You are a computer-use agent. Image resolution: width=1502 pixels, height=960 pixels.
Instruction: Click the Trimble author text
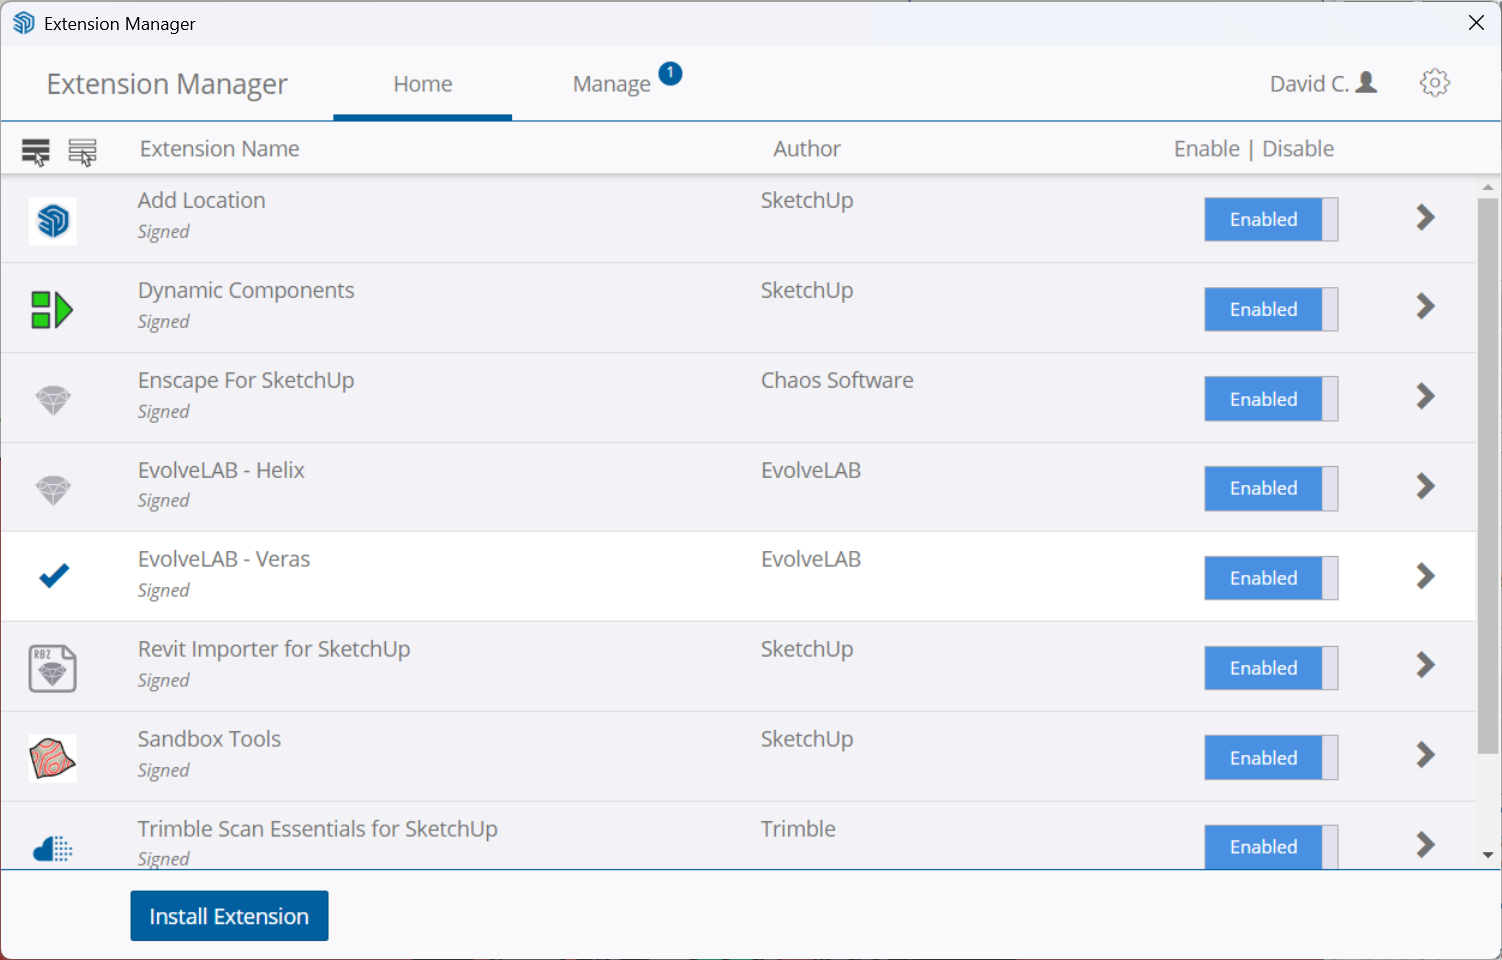click(798, 829)
